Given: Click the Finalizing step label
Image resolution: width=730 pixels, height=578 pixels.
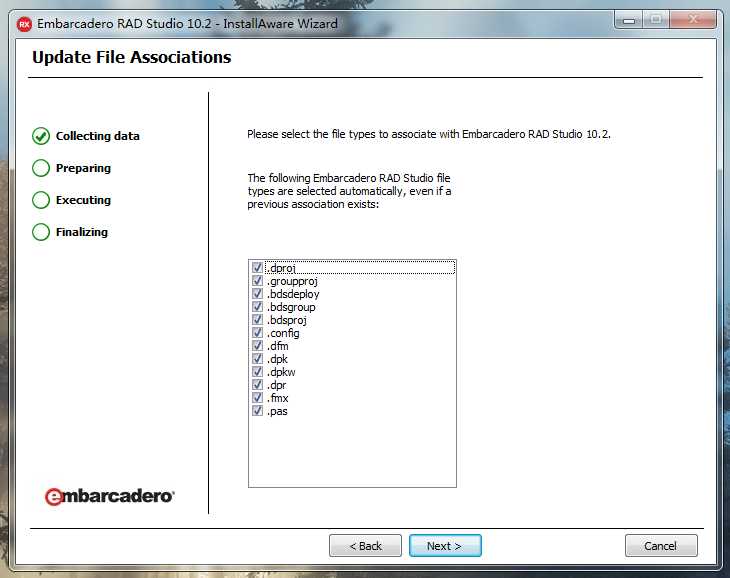Looking at the screenshot, I should [82, 232].
